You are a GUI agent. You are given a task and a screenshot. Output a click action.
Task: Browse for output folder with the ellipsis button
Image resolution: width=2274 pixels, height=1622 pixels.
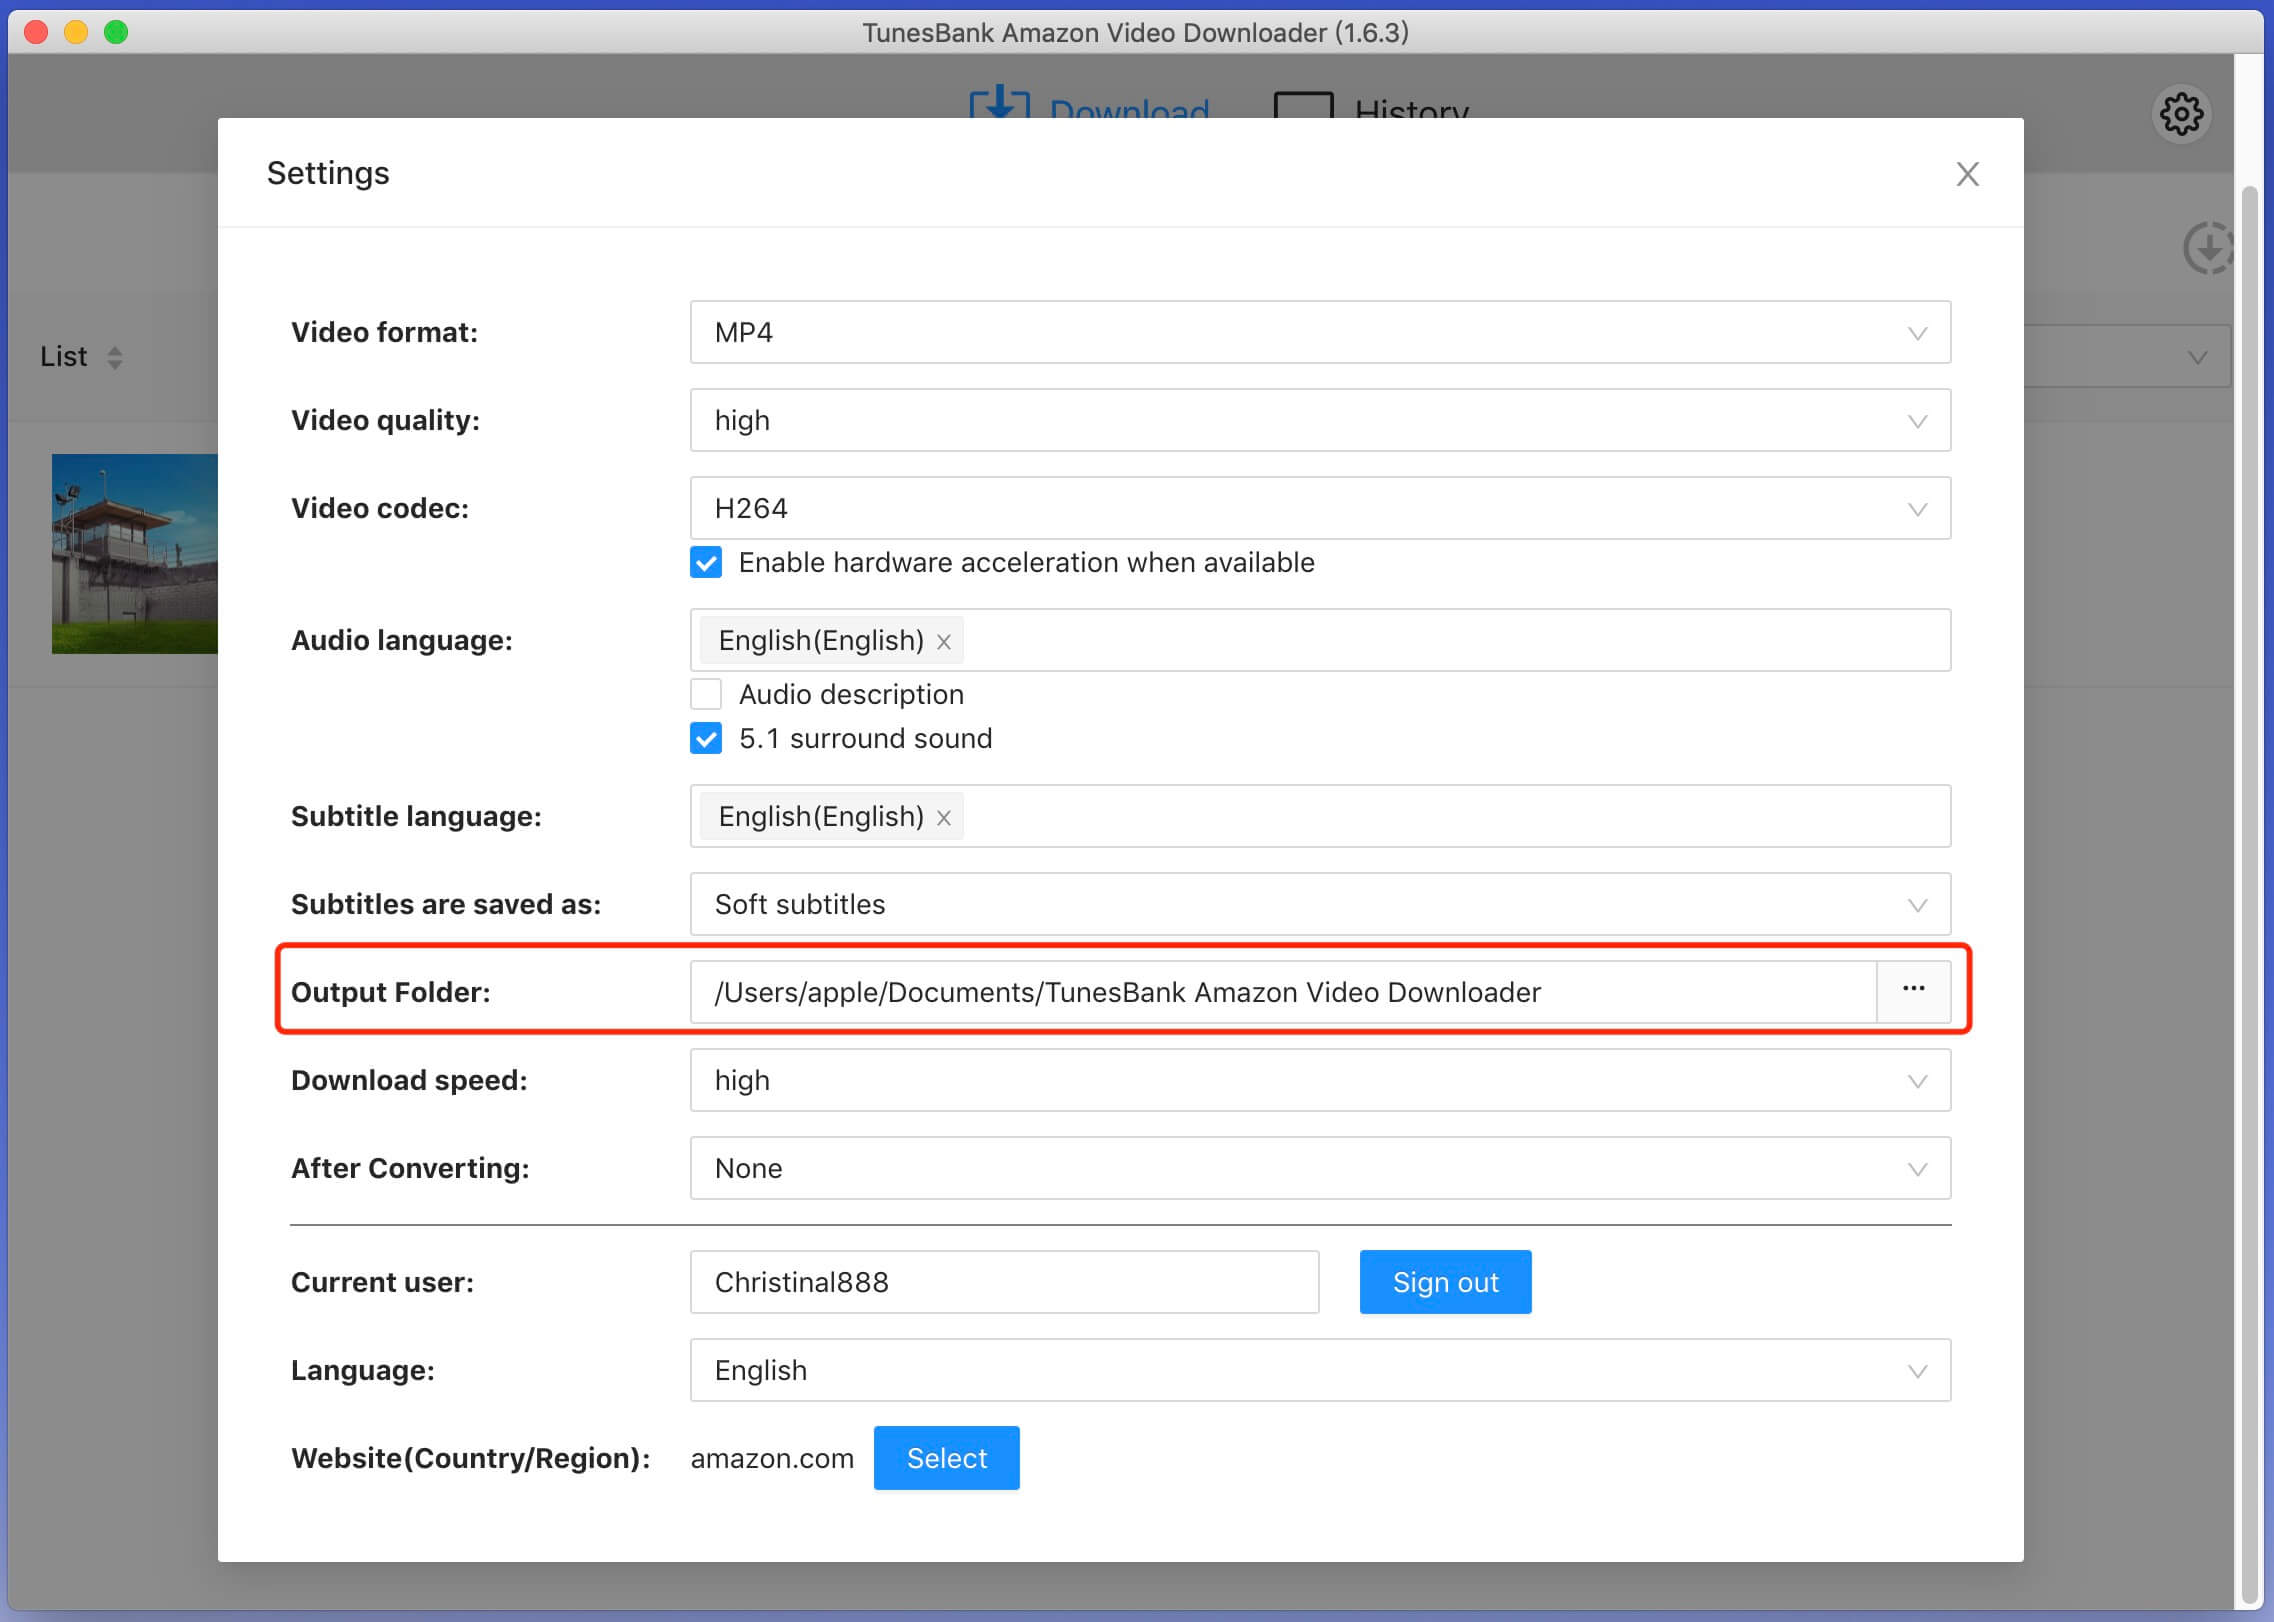click(1913, 990)
